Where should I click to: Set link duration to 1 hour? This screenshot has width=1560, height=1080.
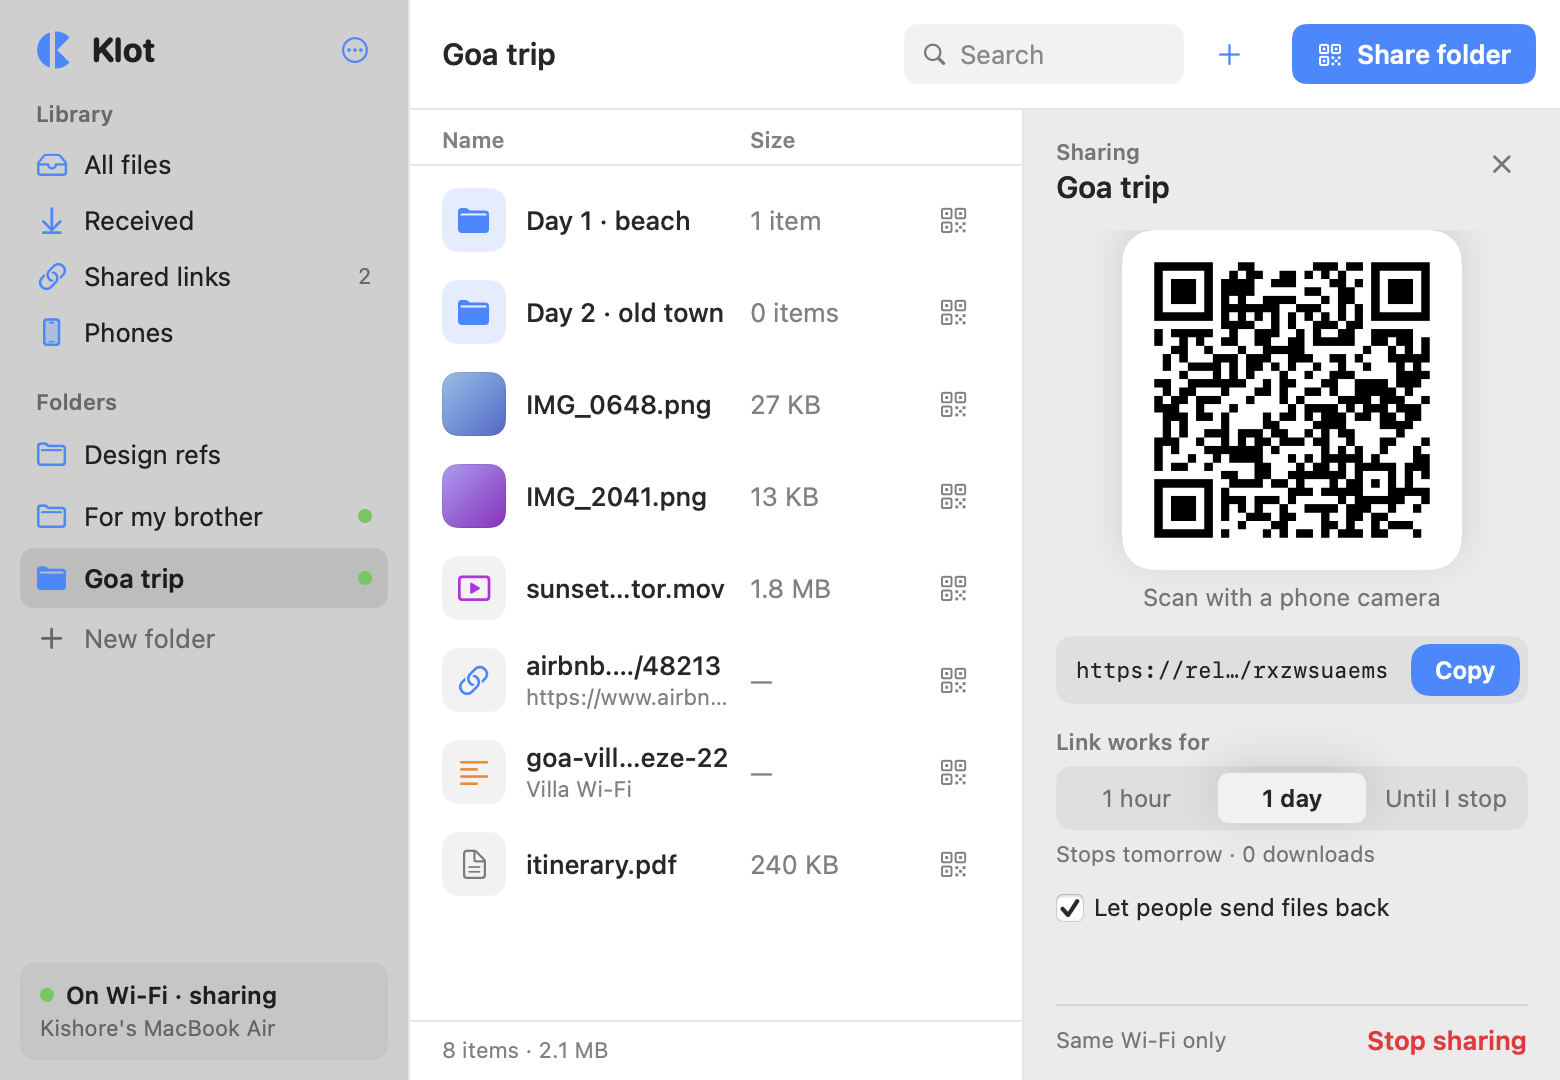pos(1137,798)
